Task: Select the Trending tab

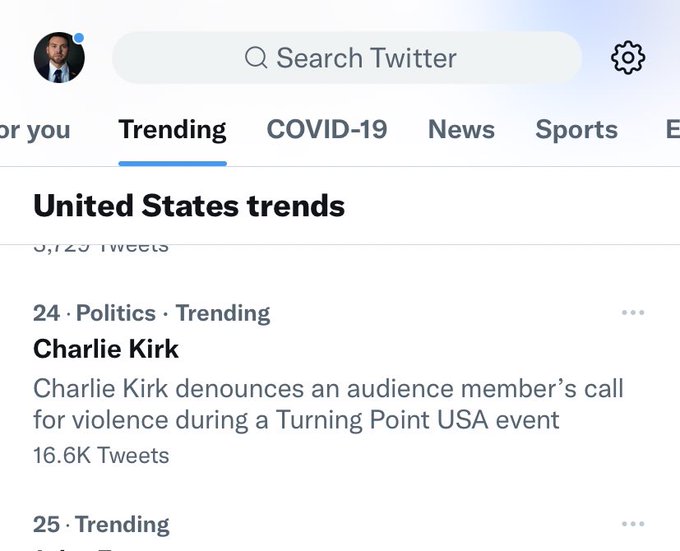Action: coord(172,130)
